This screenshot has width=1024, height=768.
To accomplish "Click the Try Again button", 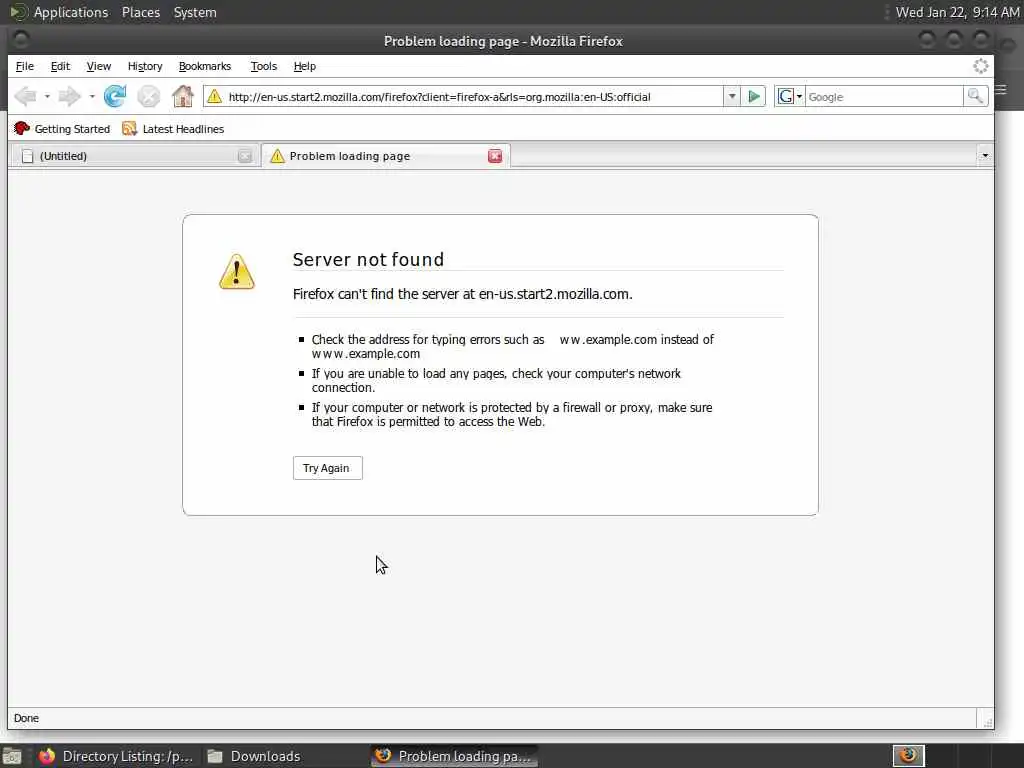I will [x=327, y=468].
